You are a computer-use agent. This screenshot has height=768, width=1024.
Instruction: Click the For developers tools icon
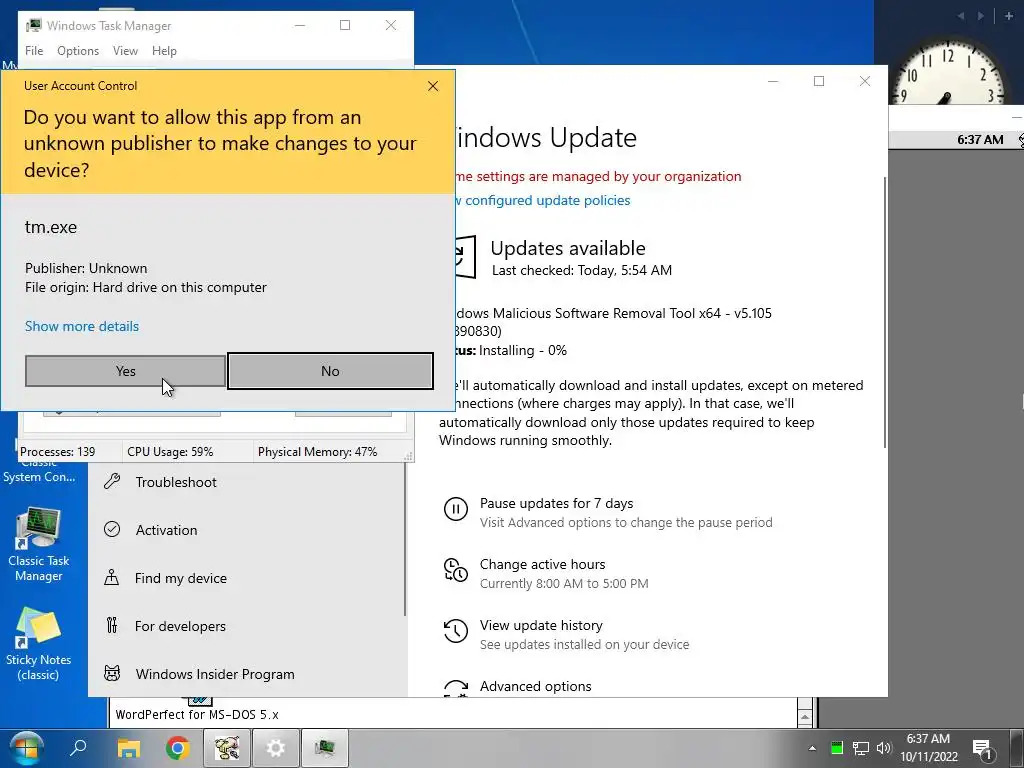point(112,626)
